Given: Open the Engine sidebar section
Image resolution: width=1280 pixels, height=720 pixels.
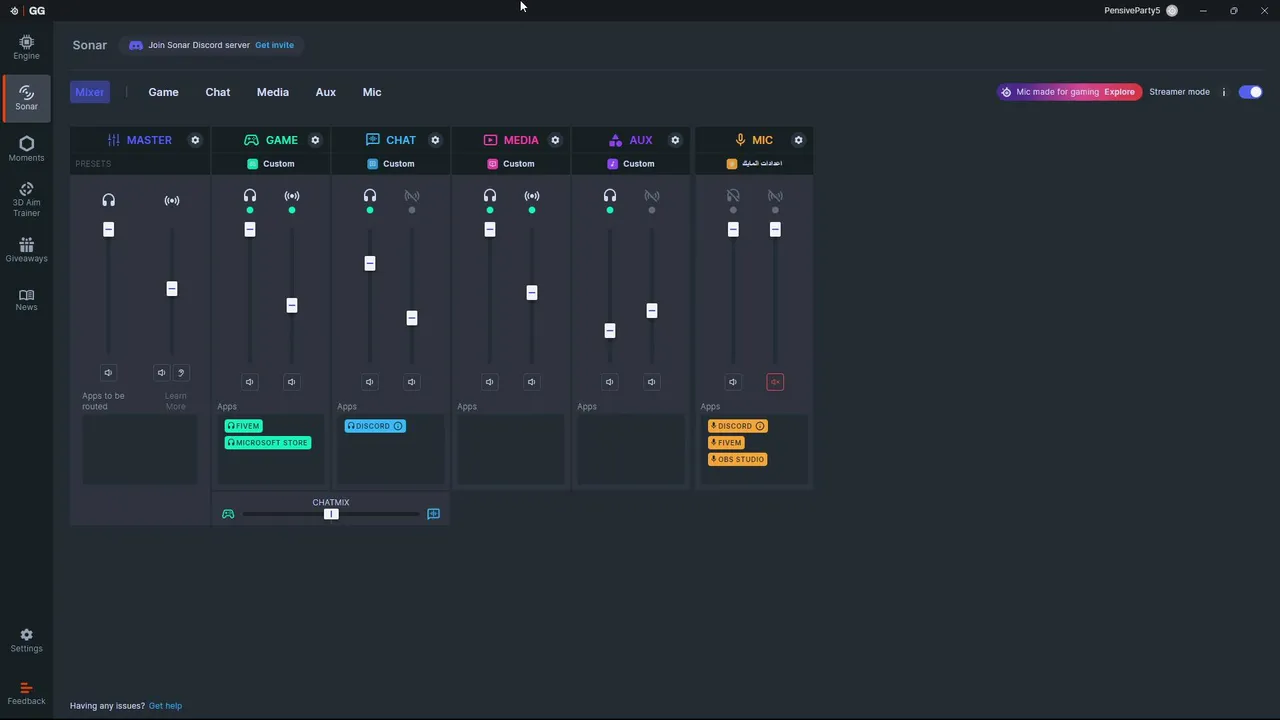Looking at the screenshot, I should [26, 47].
